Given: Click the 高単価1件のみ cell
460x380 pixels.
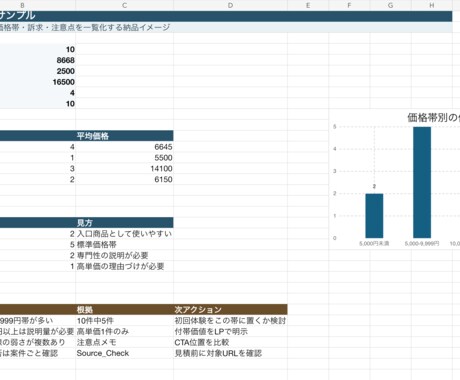Looking at the screenshot, I should (x=124, y=331).
